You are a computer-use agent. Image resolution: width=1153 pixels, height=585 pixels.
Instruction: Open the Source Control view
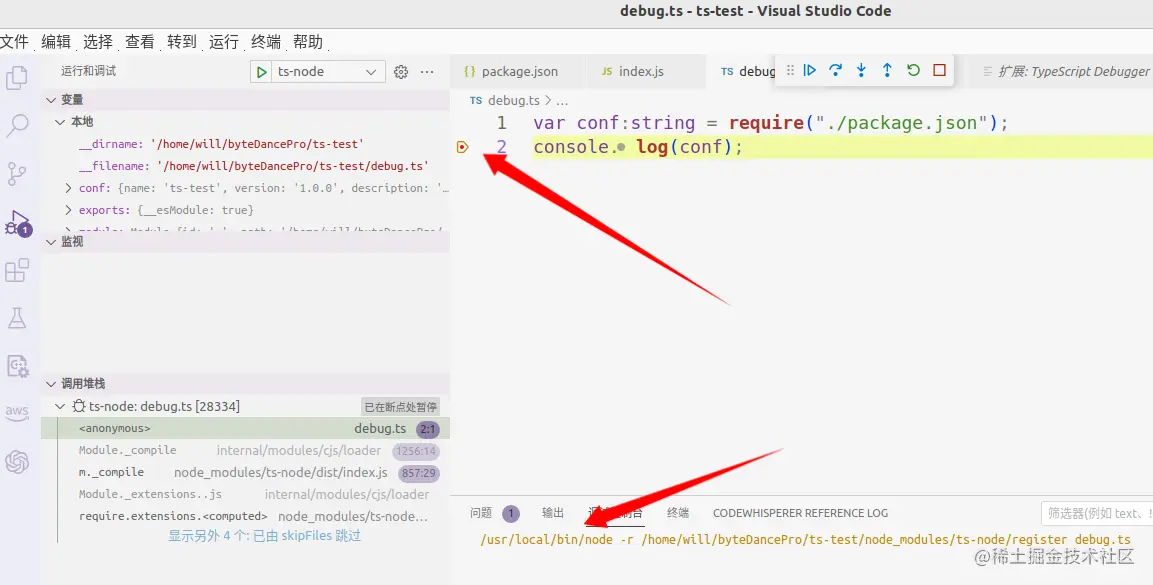click(x=17, y=173)
